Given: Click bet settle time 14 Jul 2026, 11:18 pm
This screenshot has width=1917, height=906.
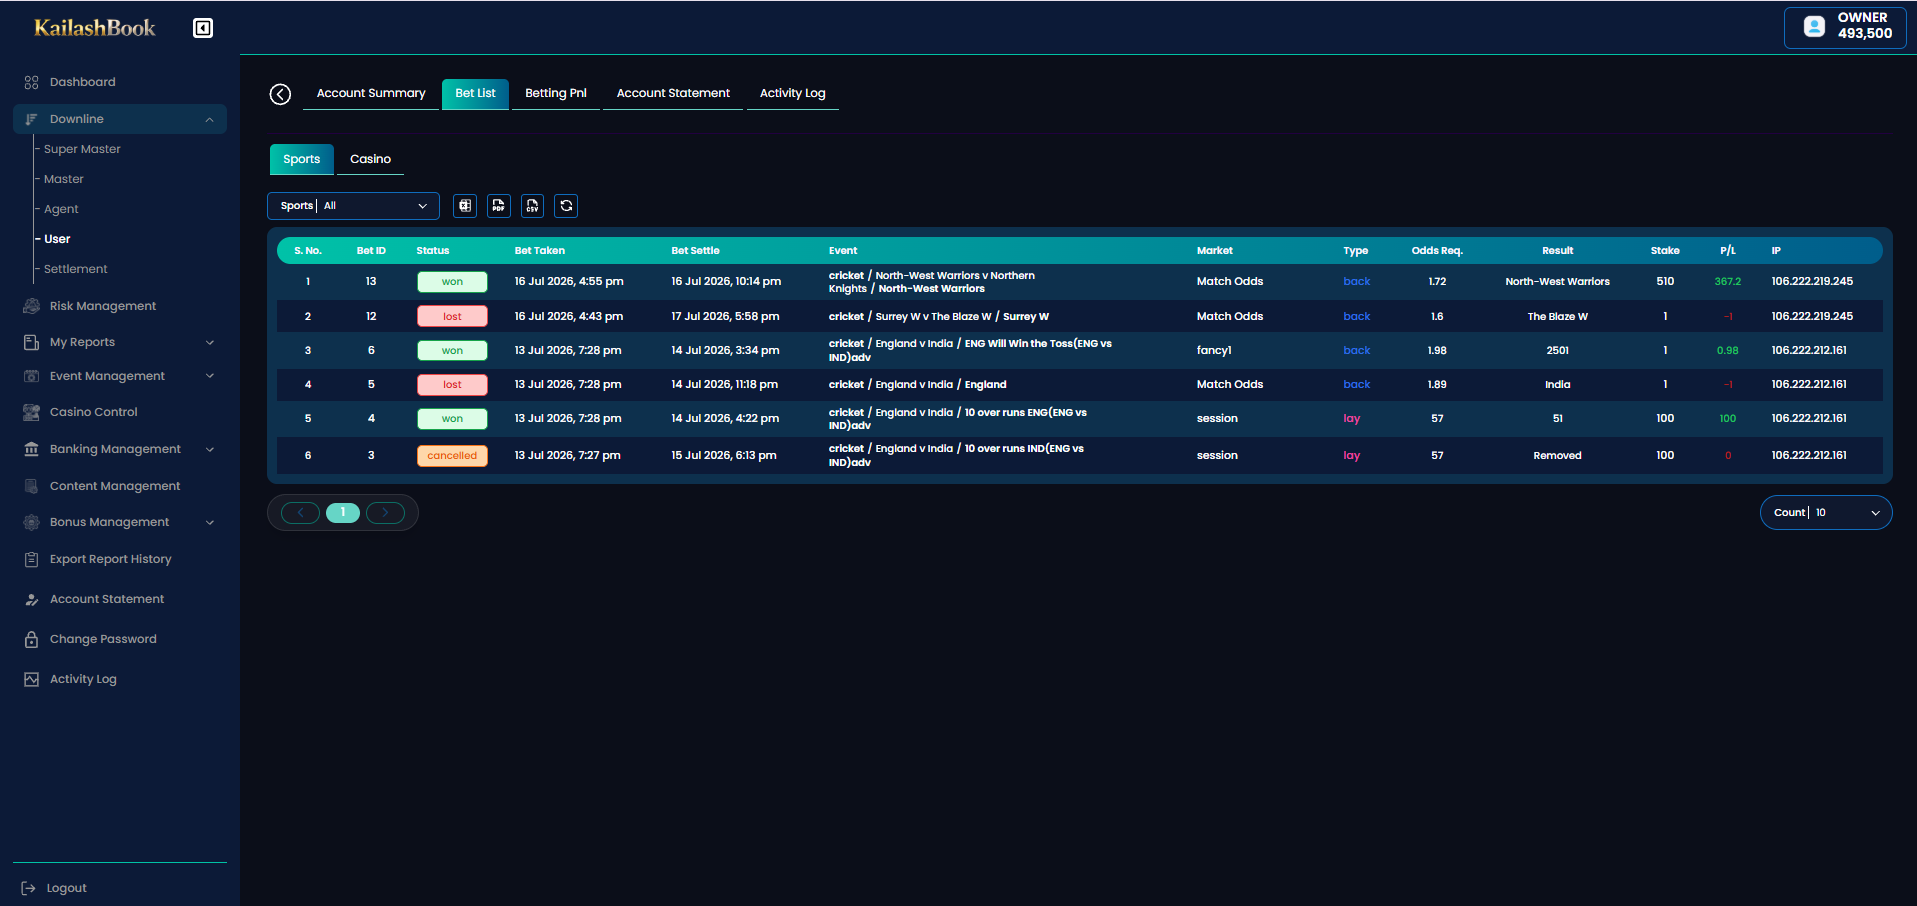Looking at the screenshot, I should coord(725,385).
